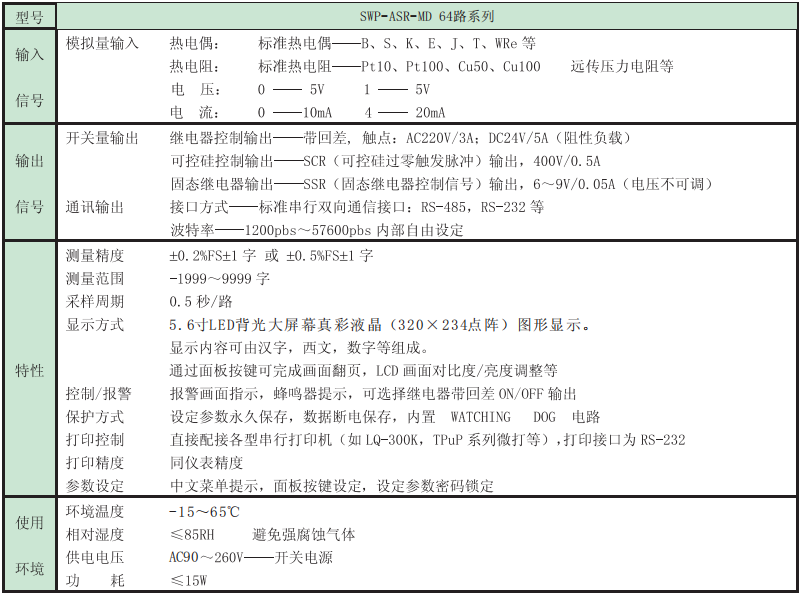Image resolution: width=800 pixels, height=594 pixels.
Task: Click the blue 5.6寸LED display description
Action: 350,323
